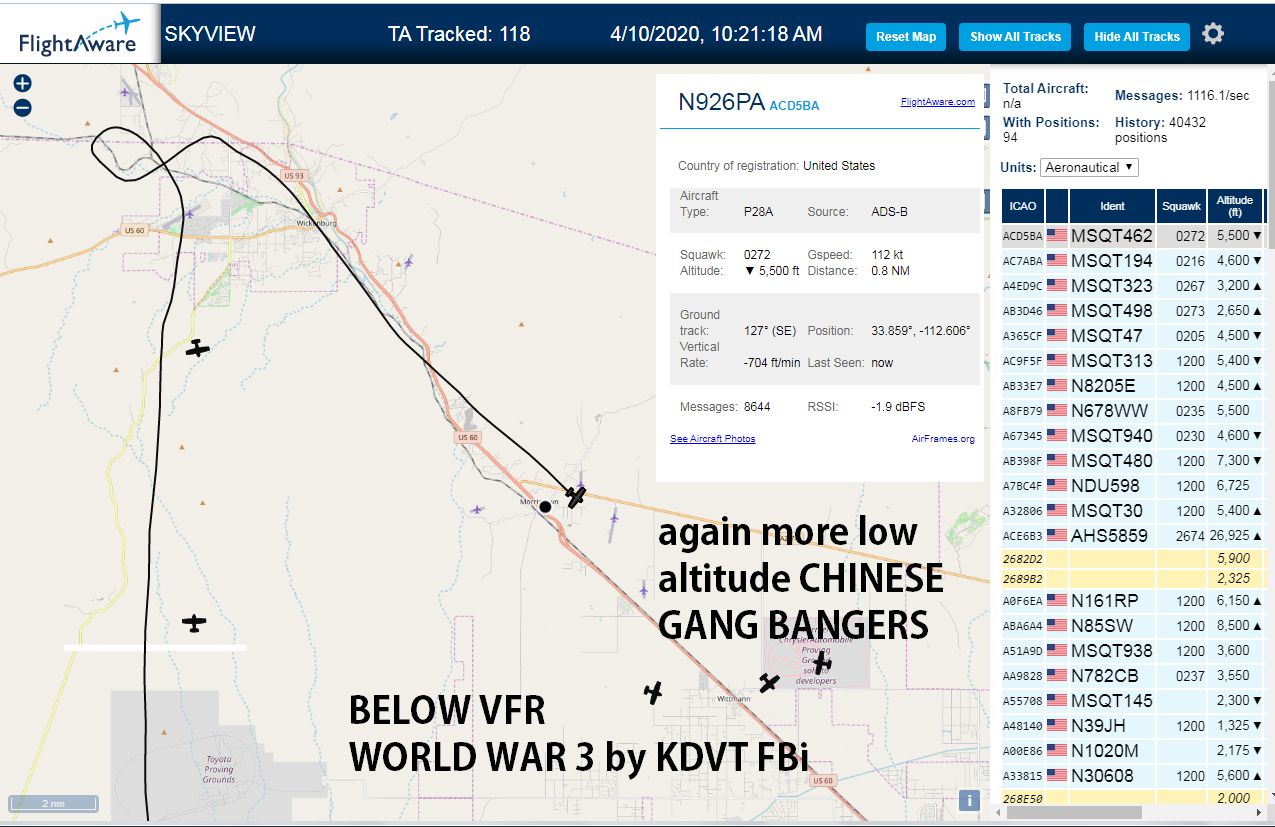Open the map info 'i' button
The image size is (1275, 827).
(968, 800)
